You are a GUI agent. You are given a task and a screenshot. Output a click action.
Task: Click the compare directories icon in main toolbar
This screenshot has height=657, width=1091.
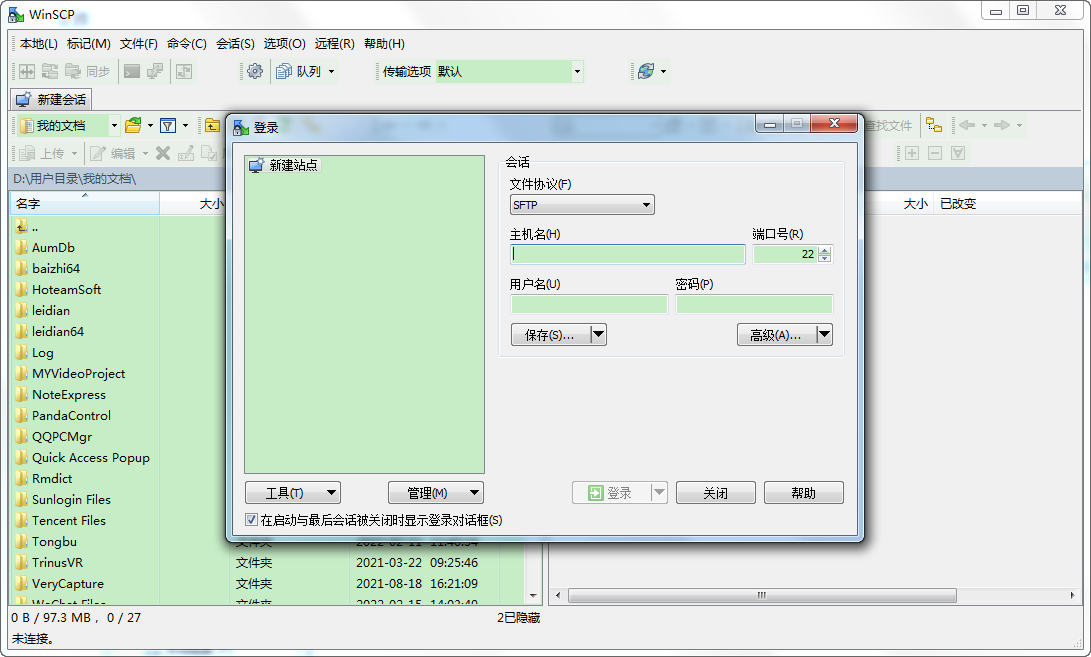point(26,71)
